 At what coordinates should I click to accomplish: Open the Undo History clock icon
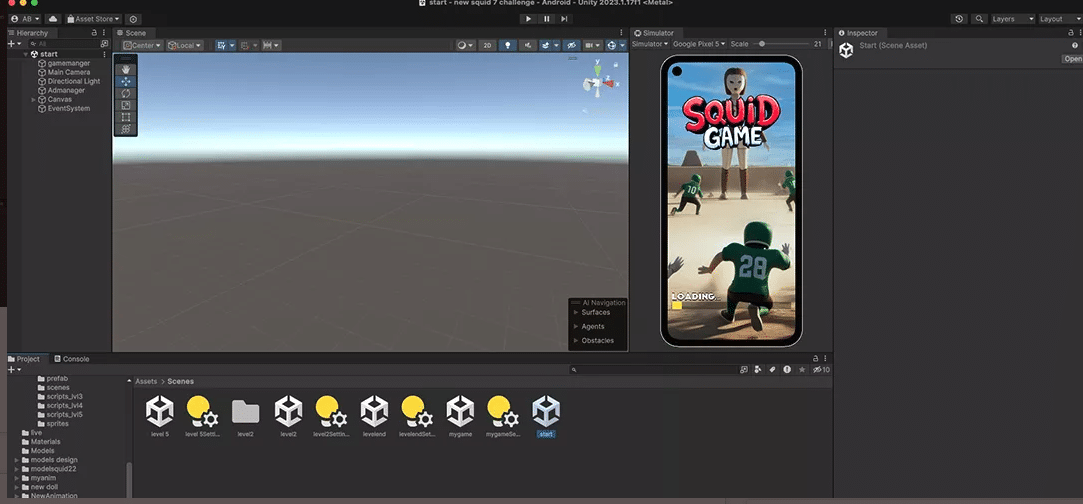click(959, 19)
